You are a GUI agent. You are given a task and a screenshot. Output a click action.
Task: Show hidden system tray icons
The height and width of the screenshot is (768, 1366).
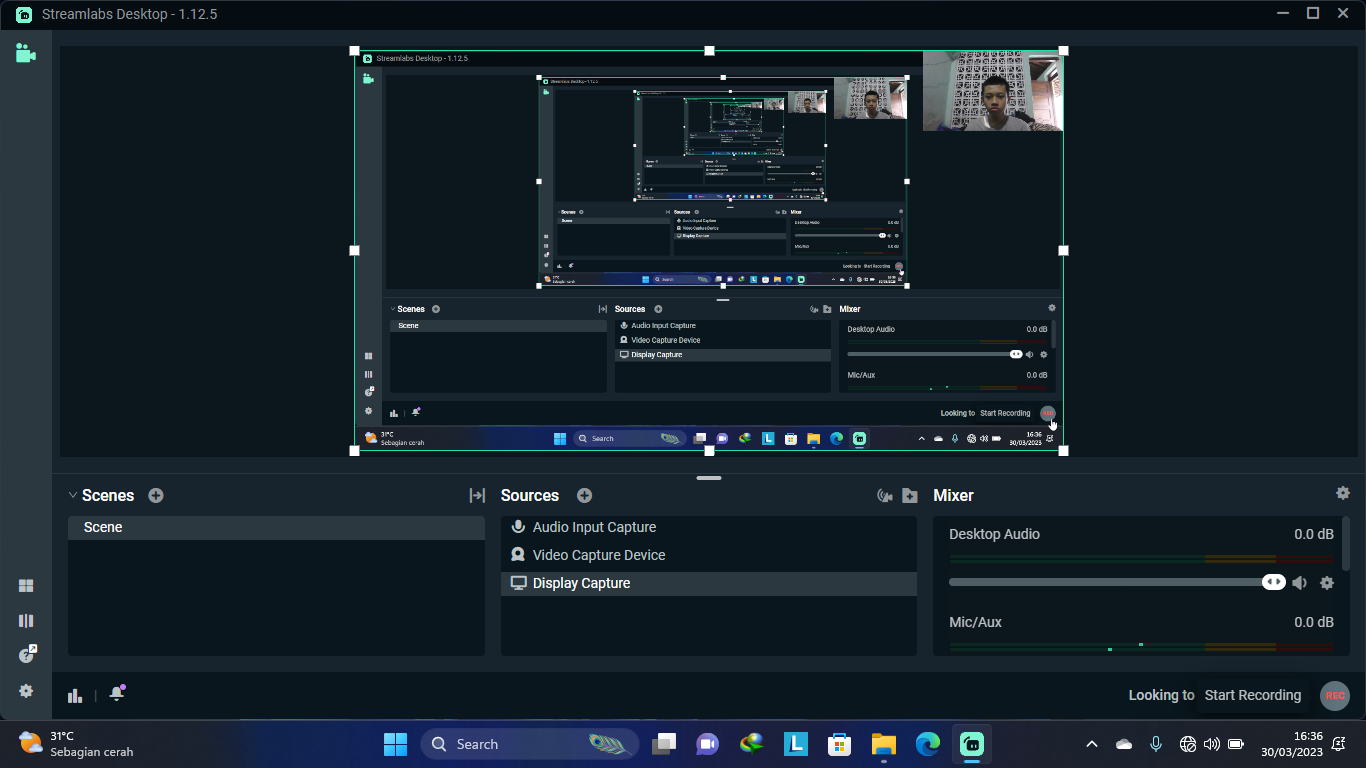point(1092,744)
